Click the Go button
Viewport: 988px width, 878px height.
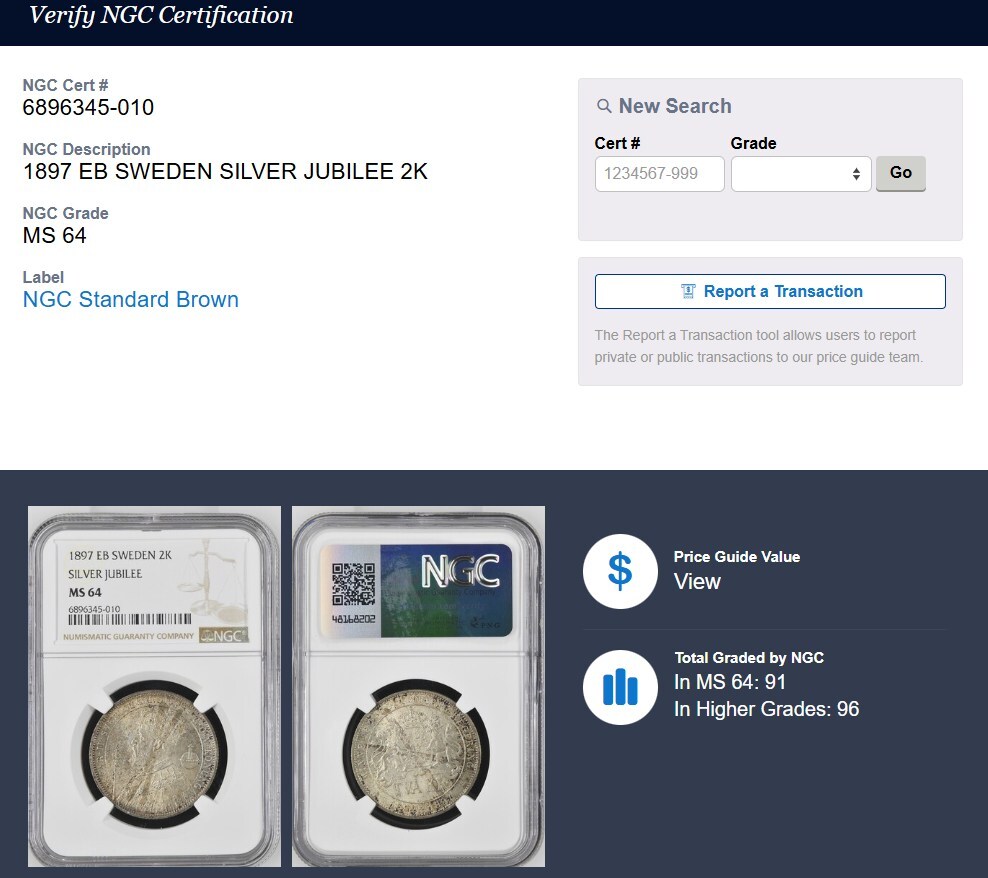click(x=900, y=173)
